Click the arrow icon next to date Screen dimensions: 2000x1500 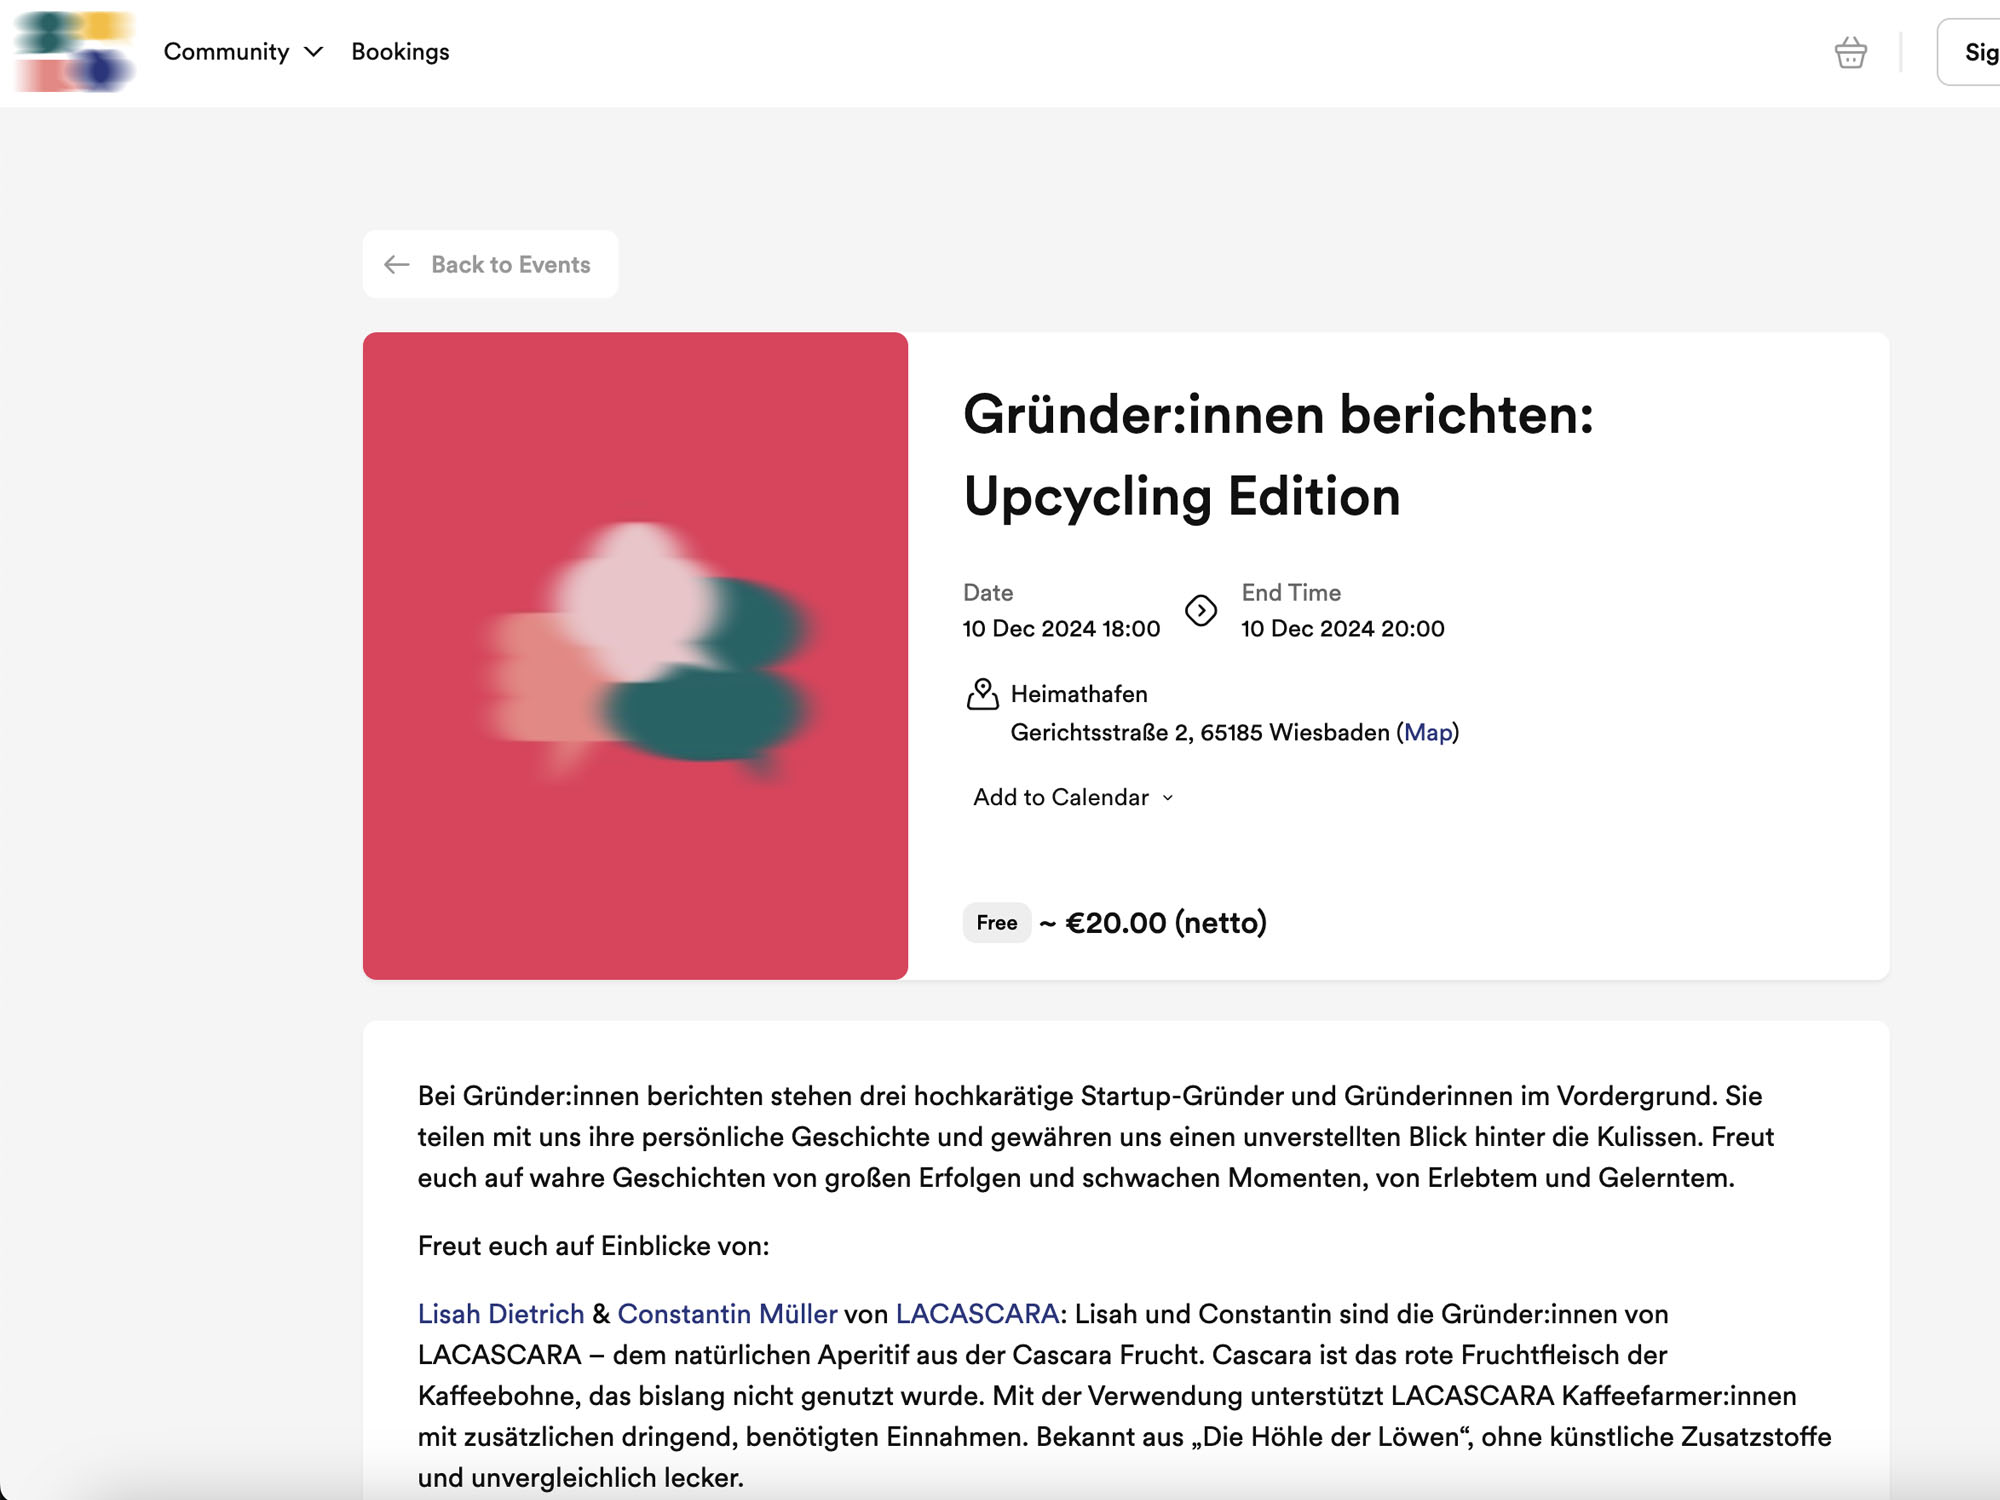(1200, 611)
